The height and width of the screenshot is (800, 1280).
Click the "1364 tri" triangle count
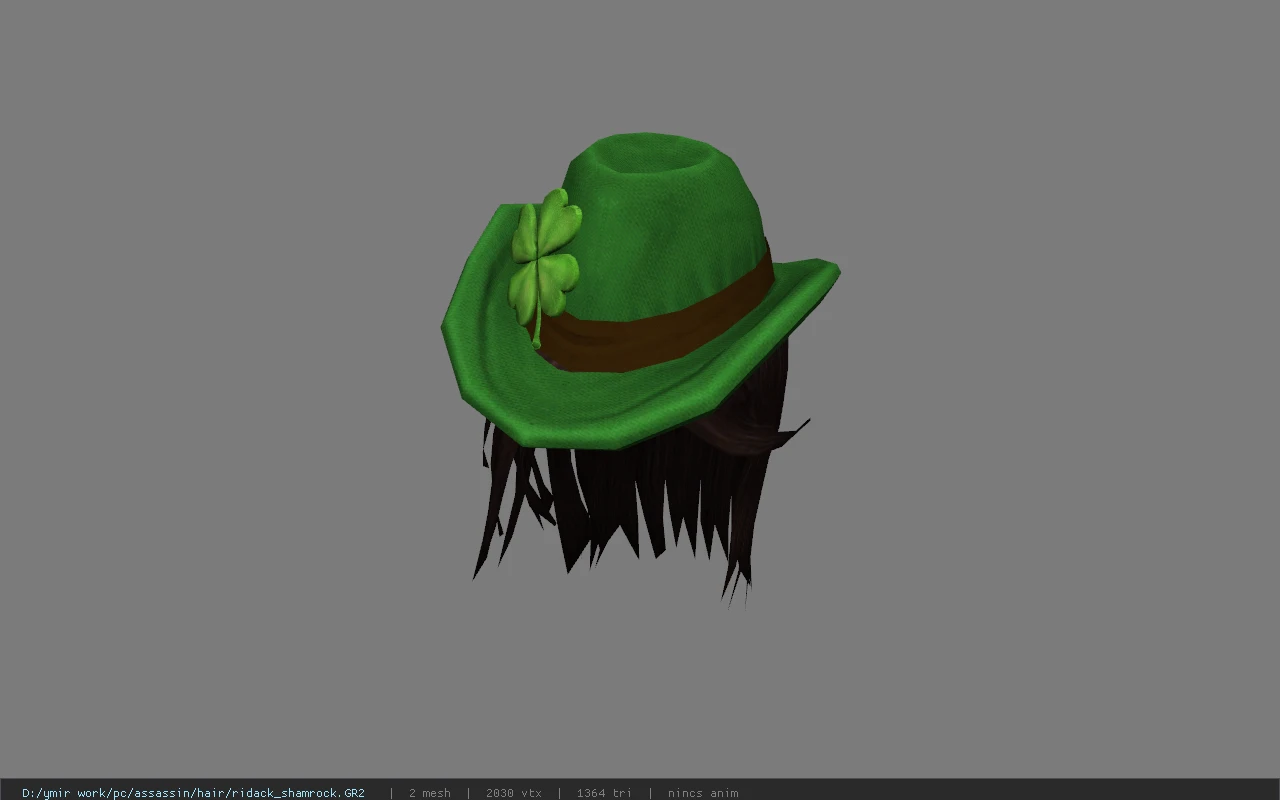[x=604, y=793]
